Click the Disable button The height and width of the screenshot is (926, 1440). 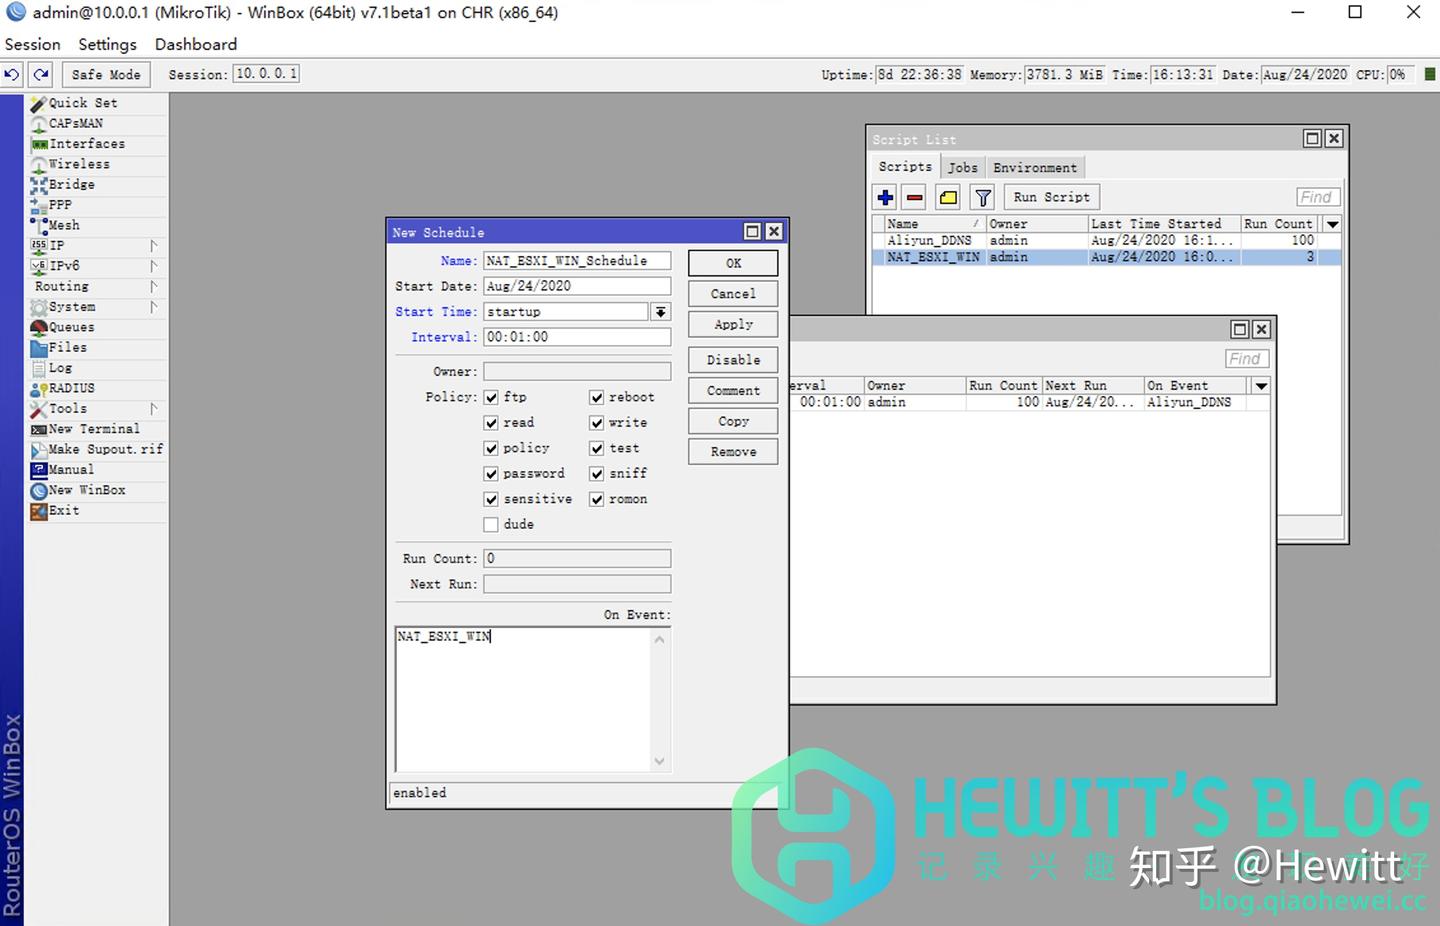733,360
